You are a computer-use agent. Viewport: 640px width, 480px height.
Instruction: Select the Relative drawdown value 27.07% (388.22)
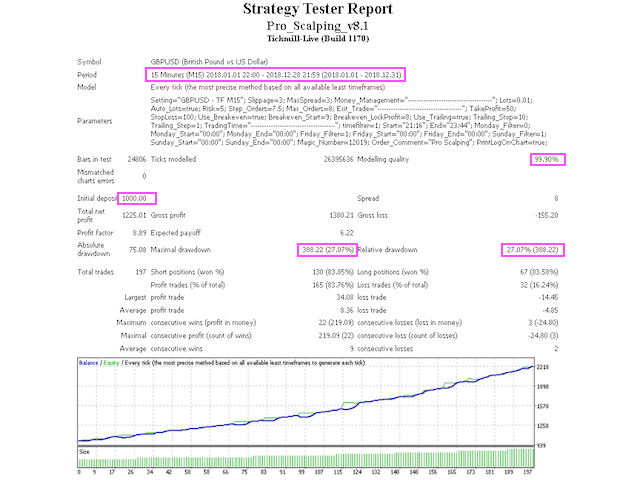(x=532, y=250)
